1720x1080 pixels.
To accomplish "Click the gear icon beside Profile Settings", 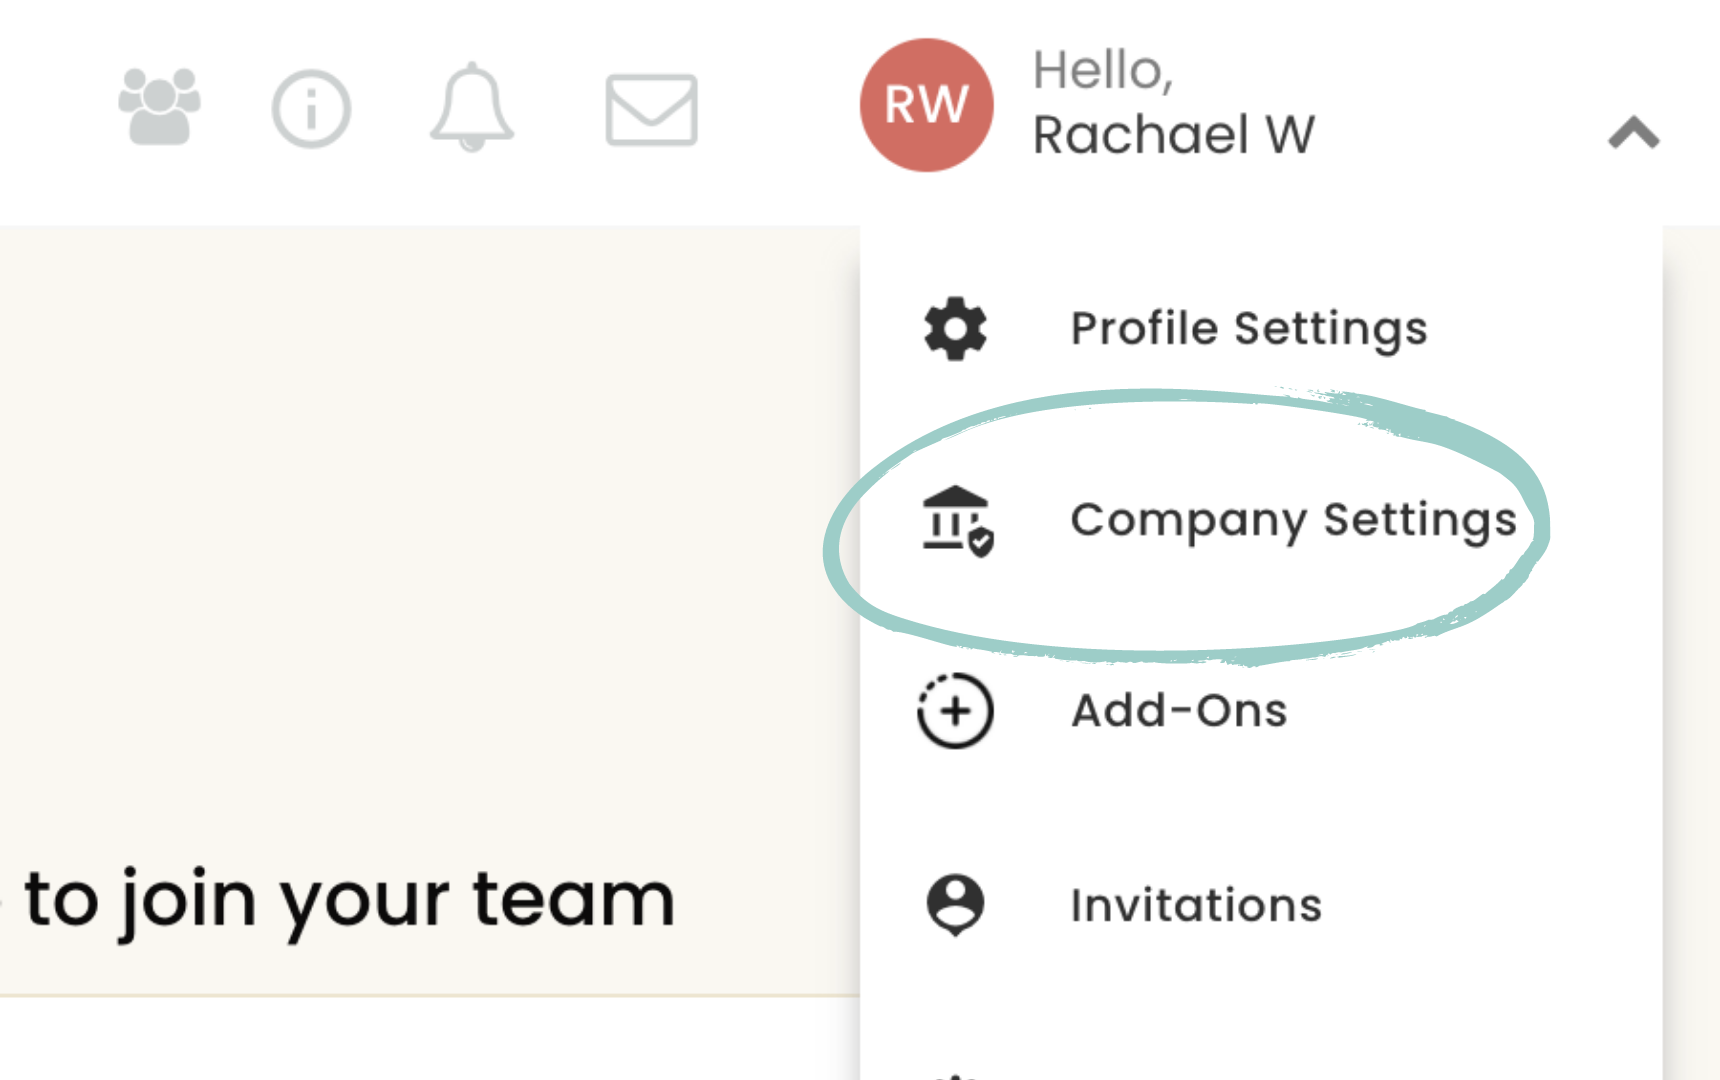I will 955,329.
